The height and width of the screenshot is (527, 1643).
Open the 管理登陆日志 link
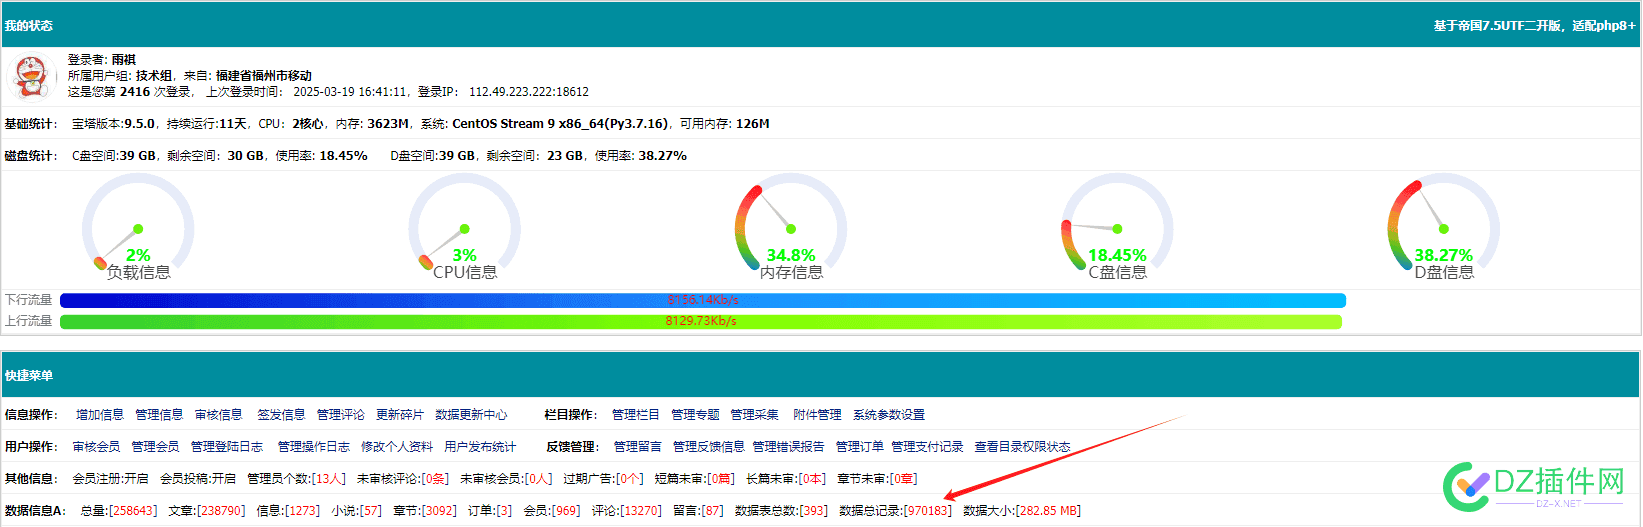tap(227, 447)
